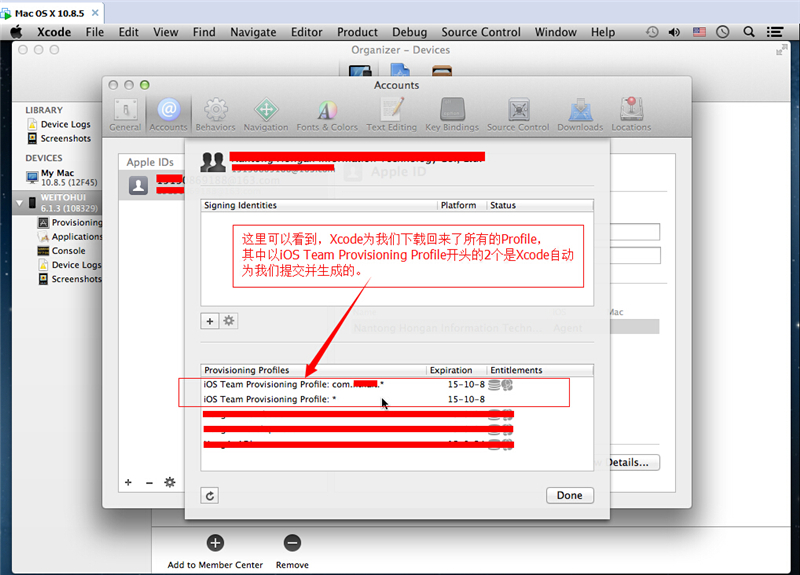Open the Apple menu
Image resolution: width=800 pixels, height=575 pixels.
coord(16,32)
